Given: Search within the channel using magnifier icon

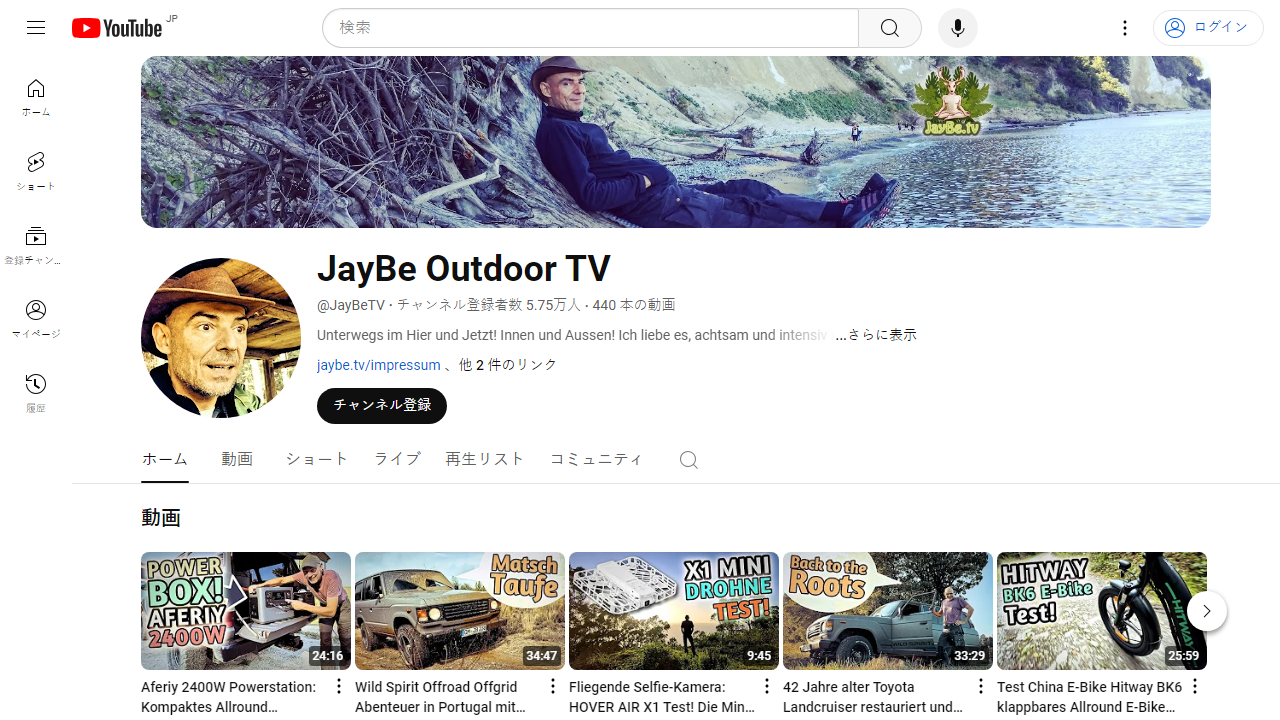Looking at the screenshot, I should pos(688,460).
